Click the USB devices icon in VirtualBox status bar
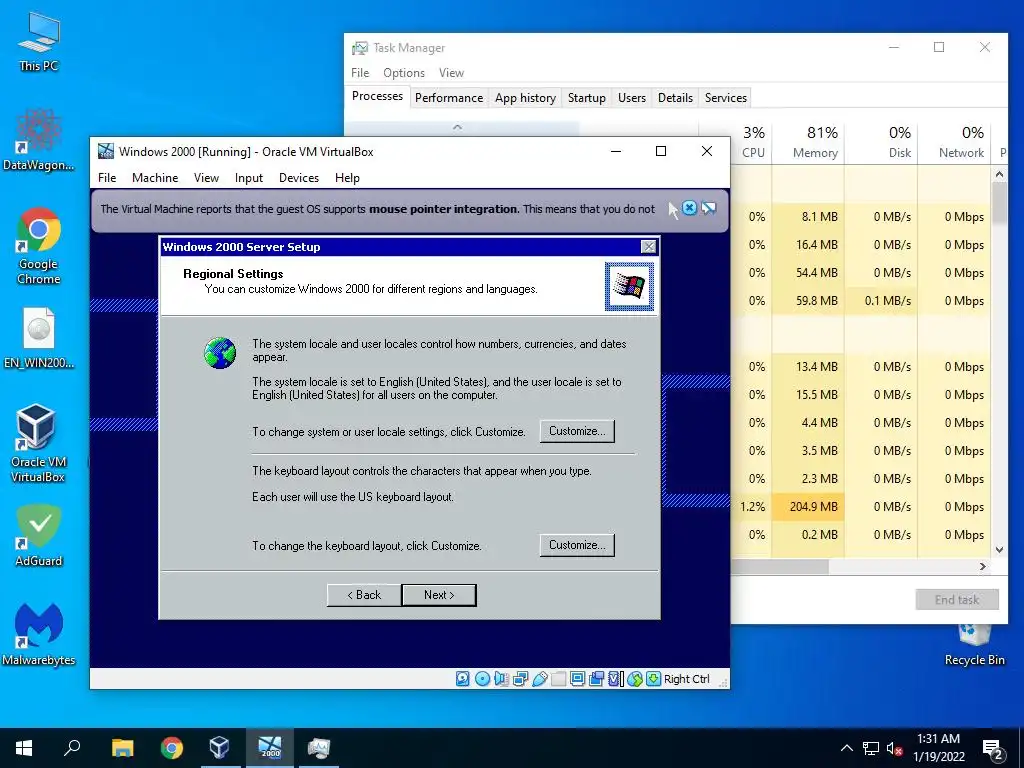Image resolution: width=1024 pixels, height=768 pixels. [x=539, y=679]
